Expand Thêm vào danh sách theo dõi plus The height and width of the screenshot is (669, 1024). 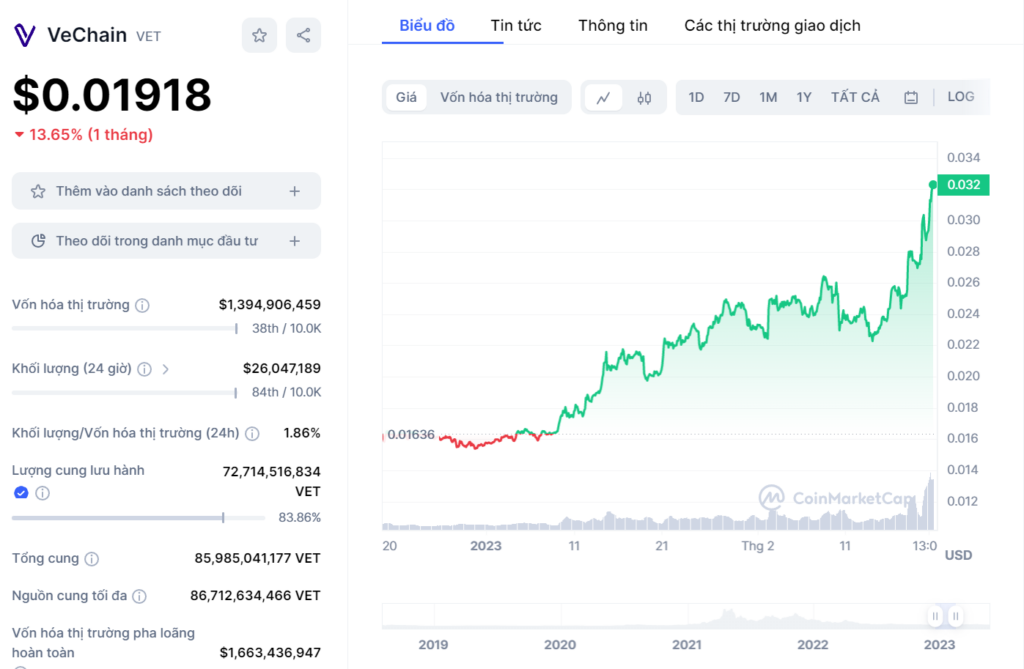(294, 191)
